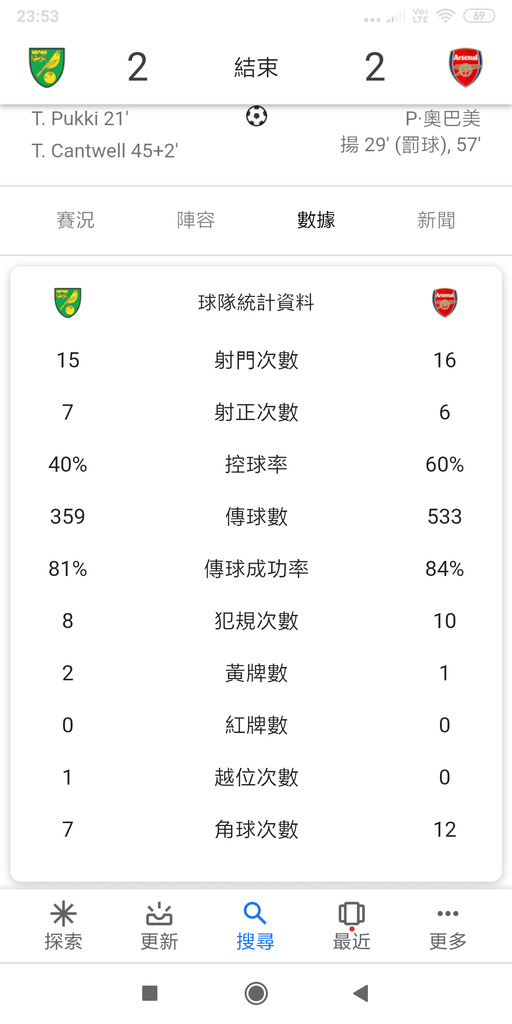The image size is (512, 1024).
Task: Tap Norwich City crest in score header
Action: point(47,68)
